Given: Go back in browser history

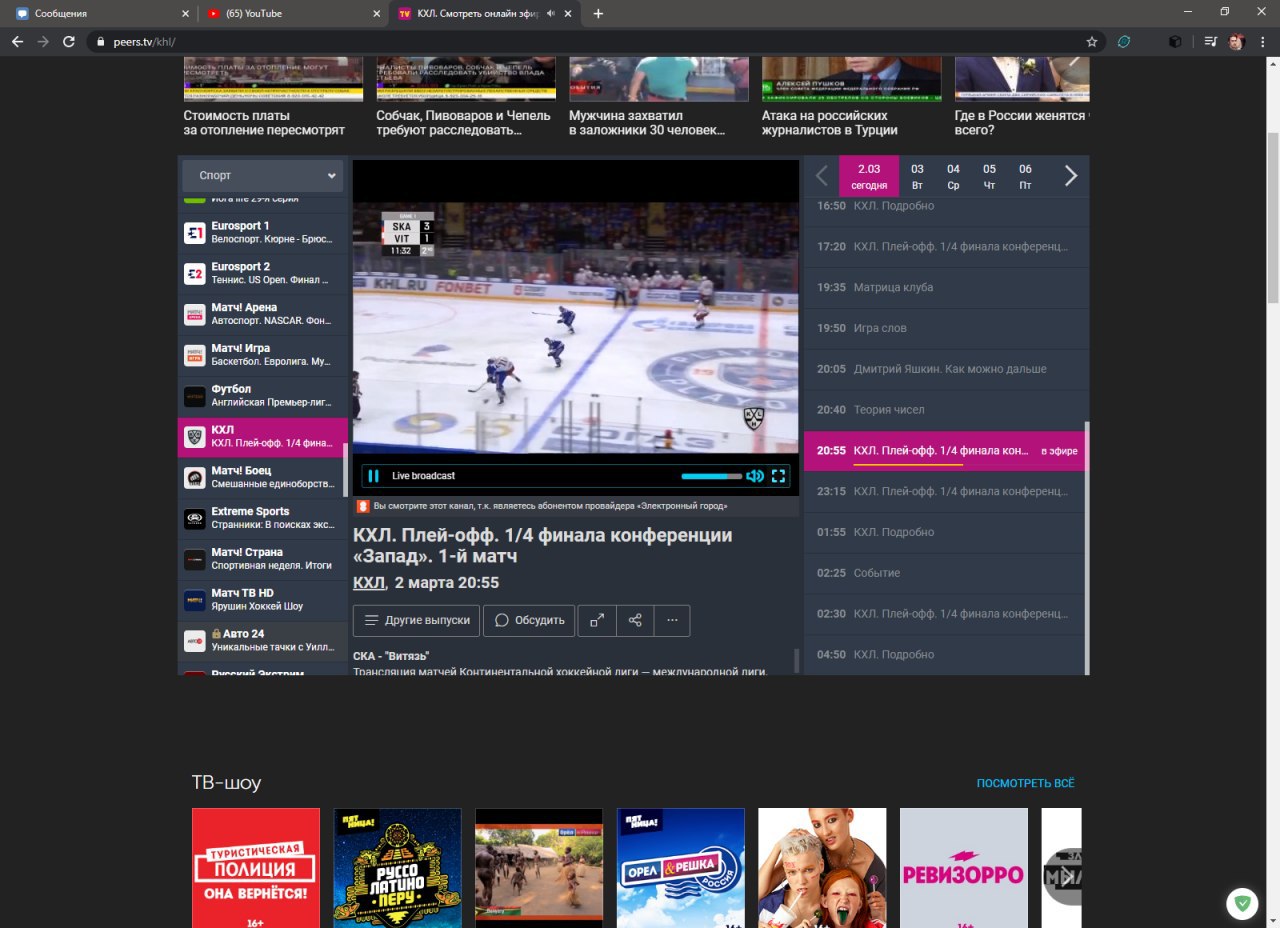Looking at the screenshot, I should coord(17,42).
